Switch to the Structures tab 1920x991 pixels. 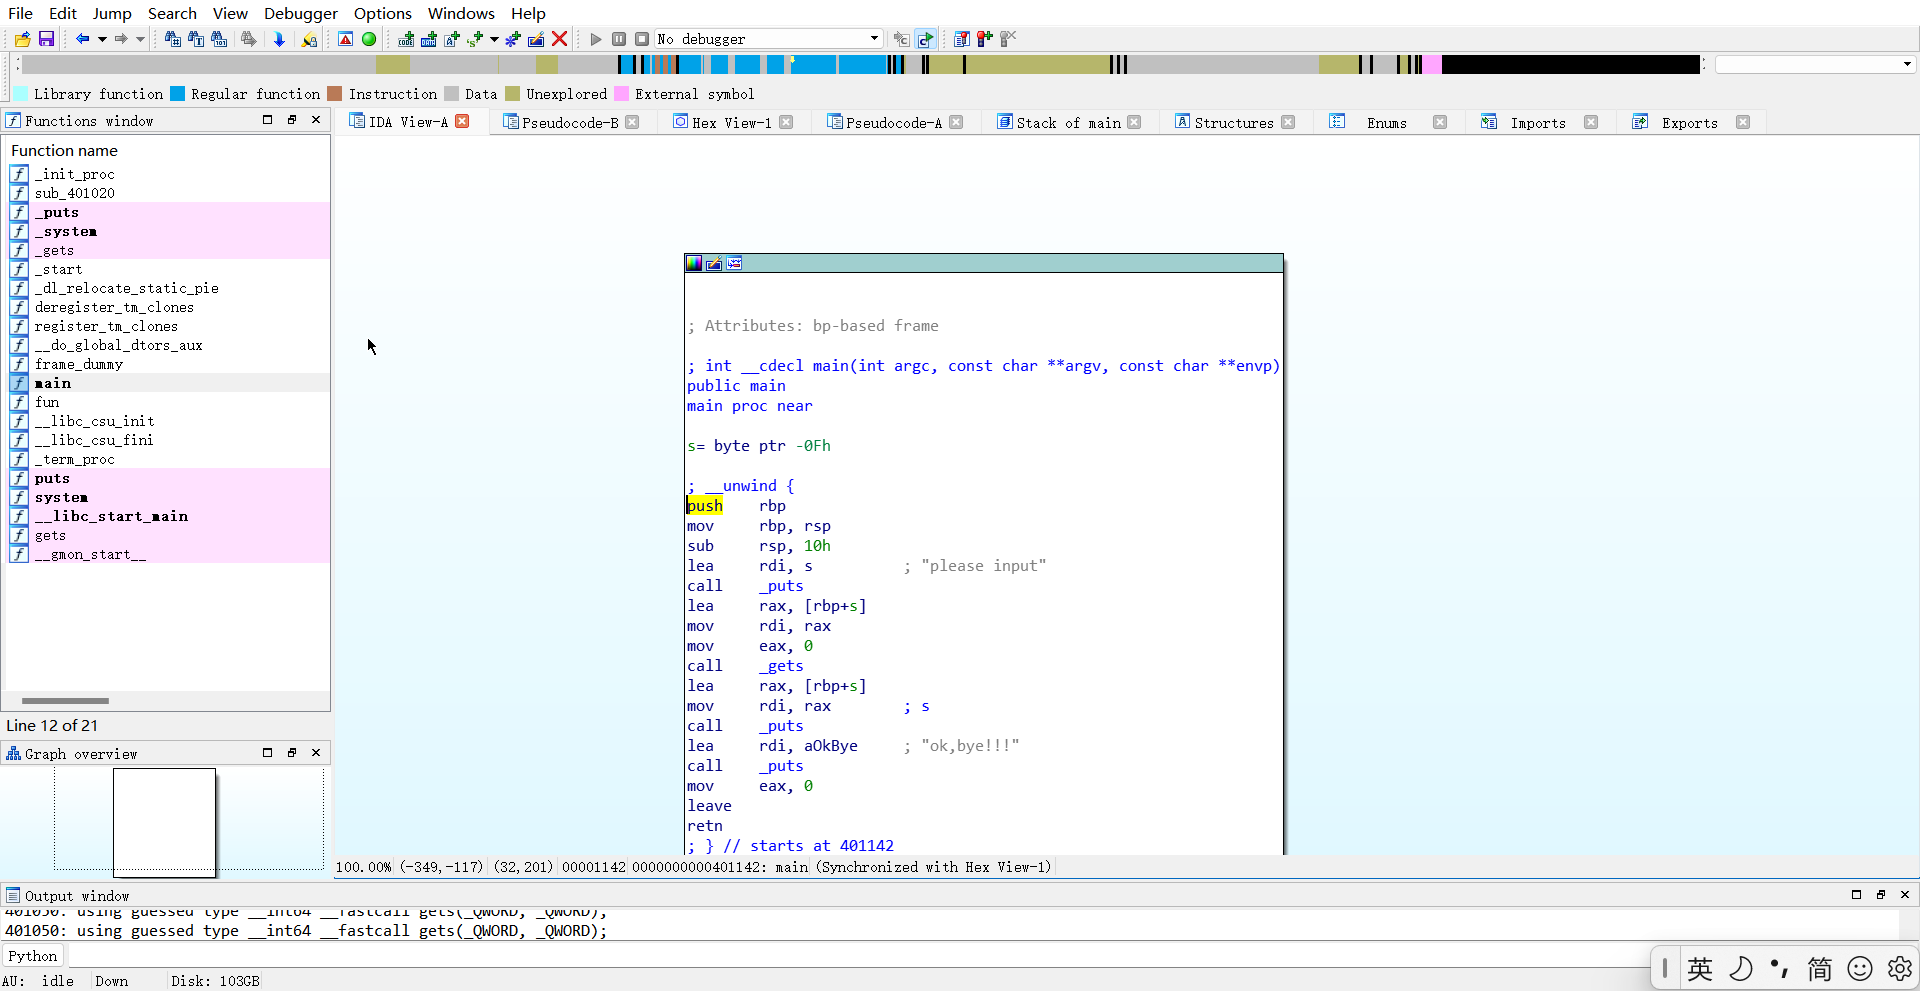point(1234,123)
